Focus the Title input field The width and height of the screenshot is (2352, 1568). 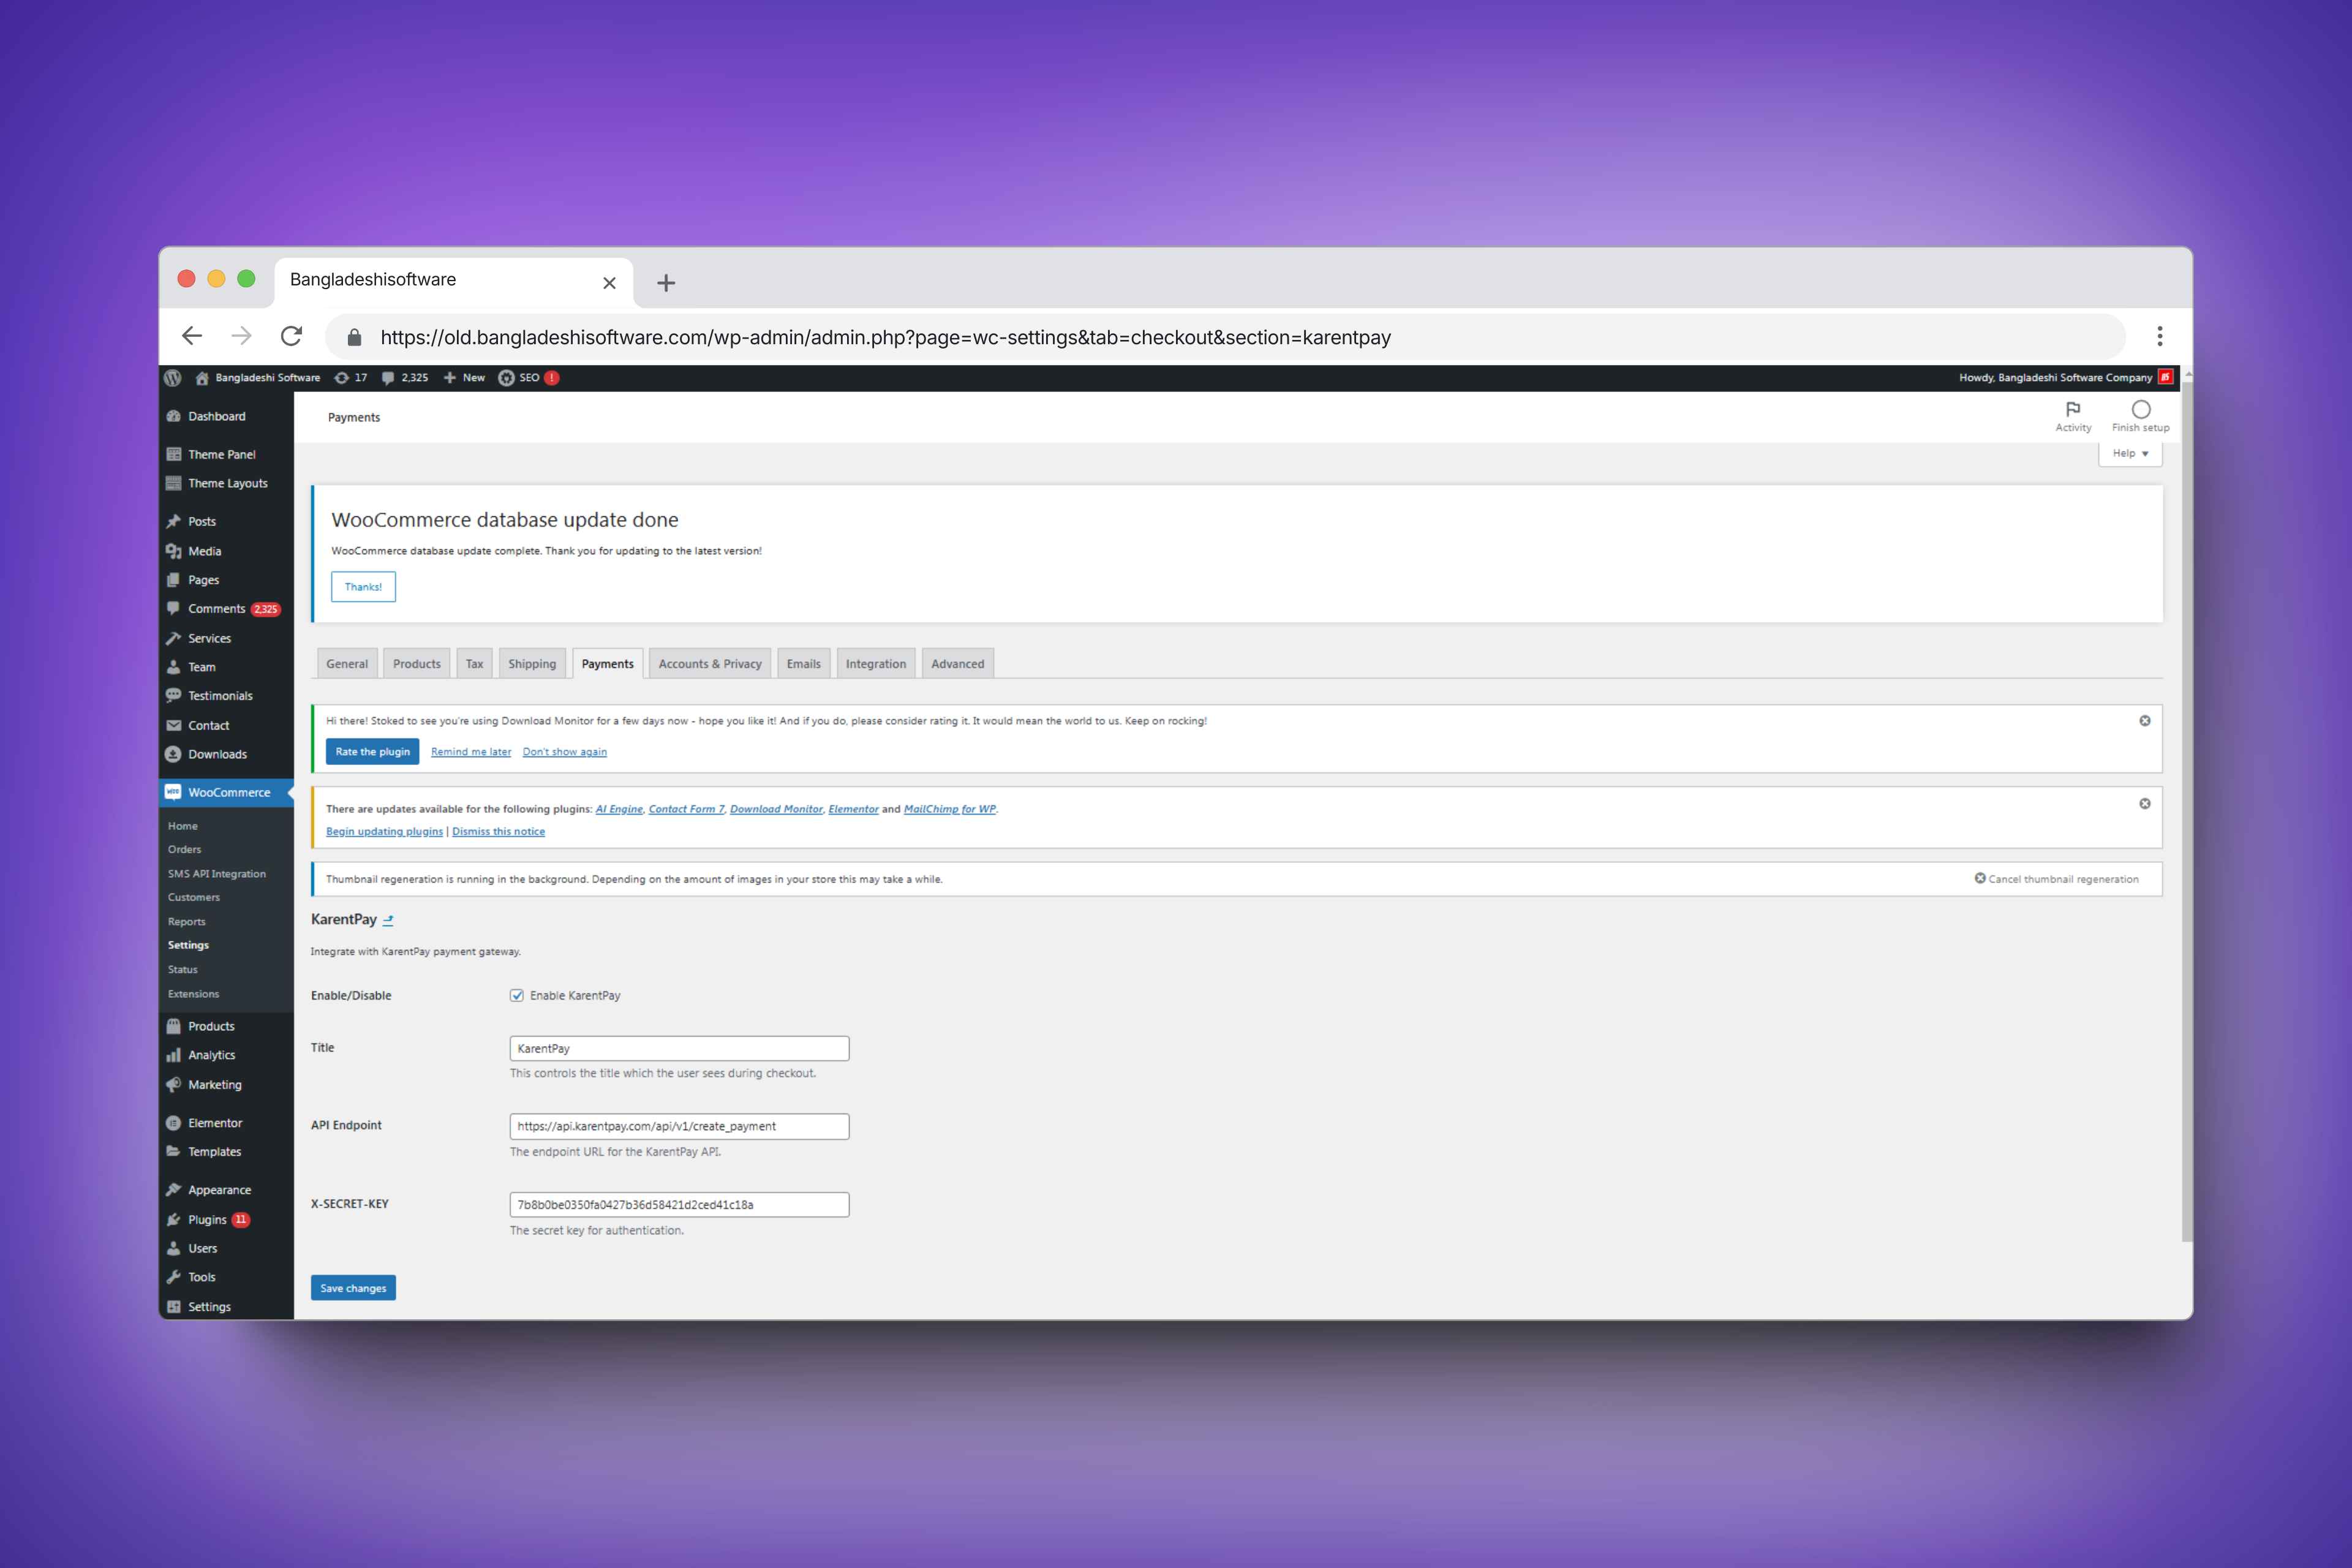[680, 1049]
